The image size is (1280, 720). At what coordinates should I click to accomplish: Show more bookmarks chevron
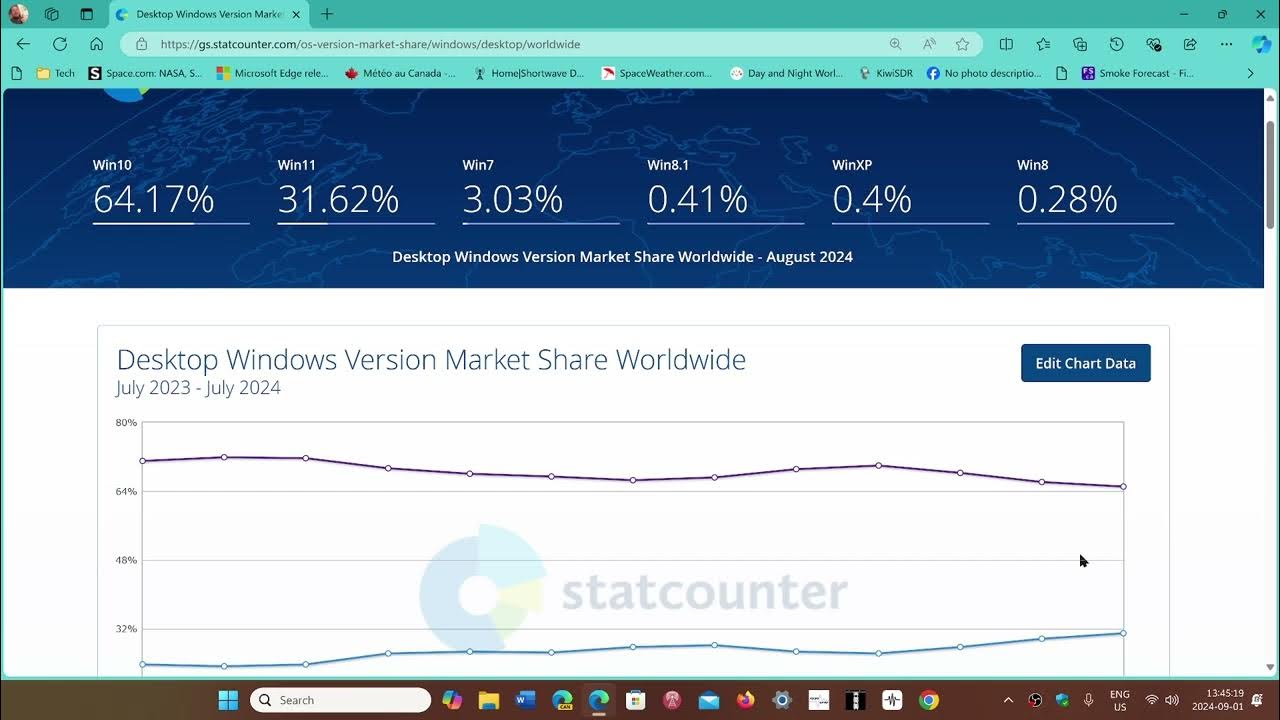1250,73
